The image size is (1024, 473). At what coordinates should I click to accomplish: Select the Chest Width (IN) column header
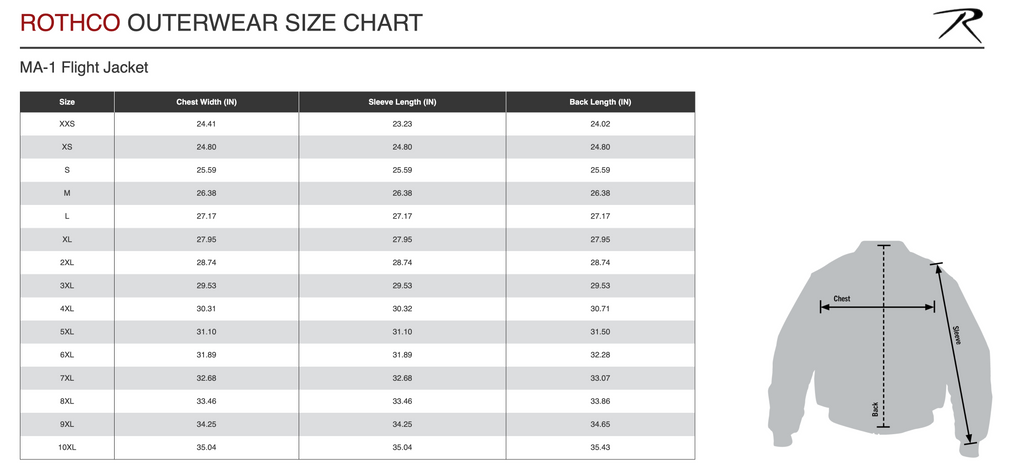pyautogui.click(x=206, y=102)
